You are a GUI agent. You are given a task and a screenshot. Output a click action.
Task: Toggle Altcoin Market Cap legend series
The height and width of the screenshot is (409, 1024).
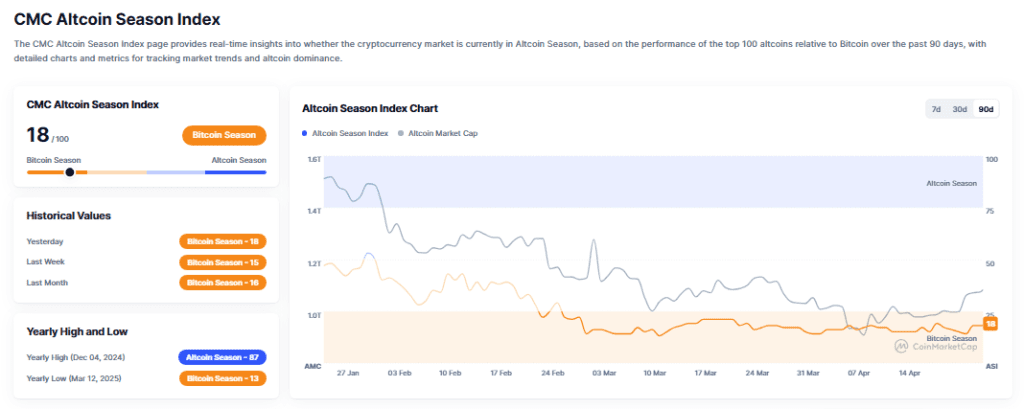tap(443, 132)
